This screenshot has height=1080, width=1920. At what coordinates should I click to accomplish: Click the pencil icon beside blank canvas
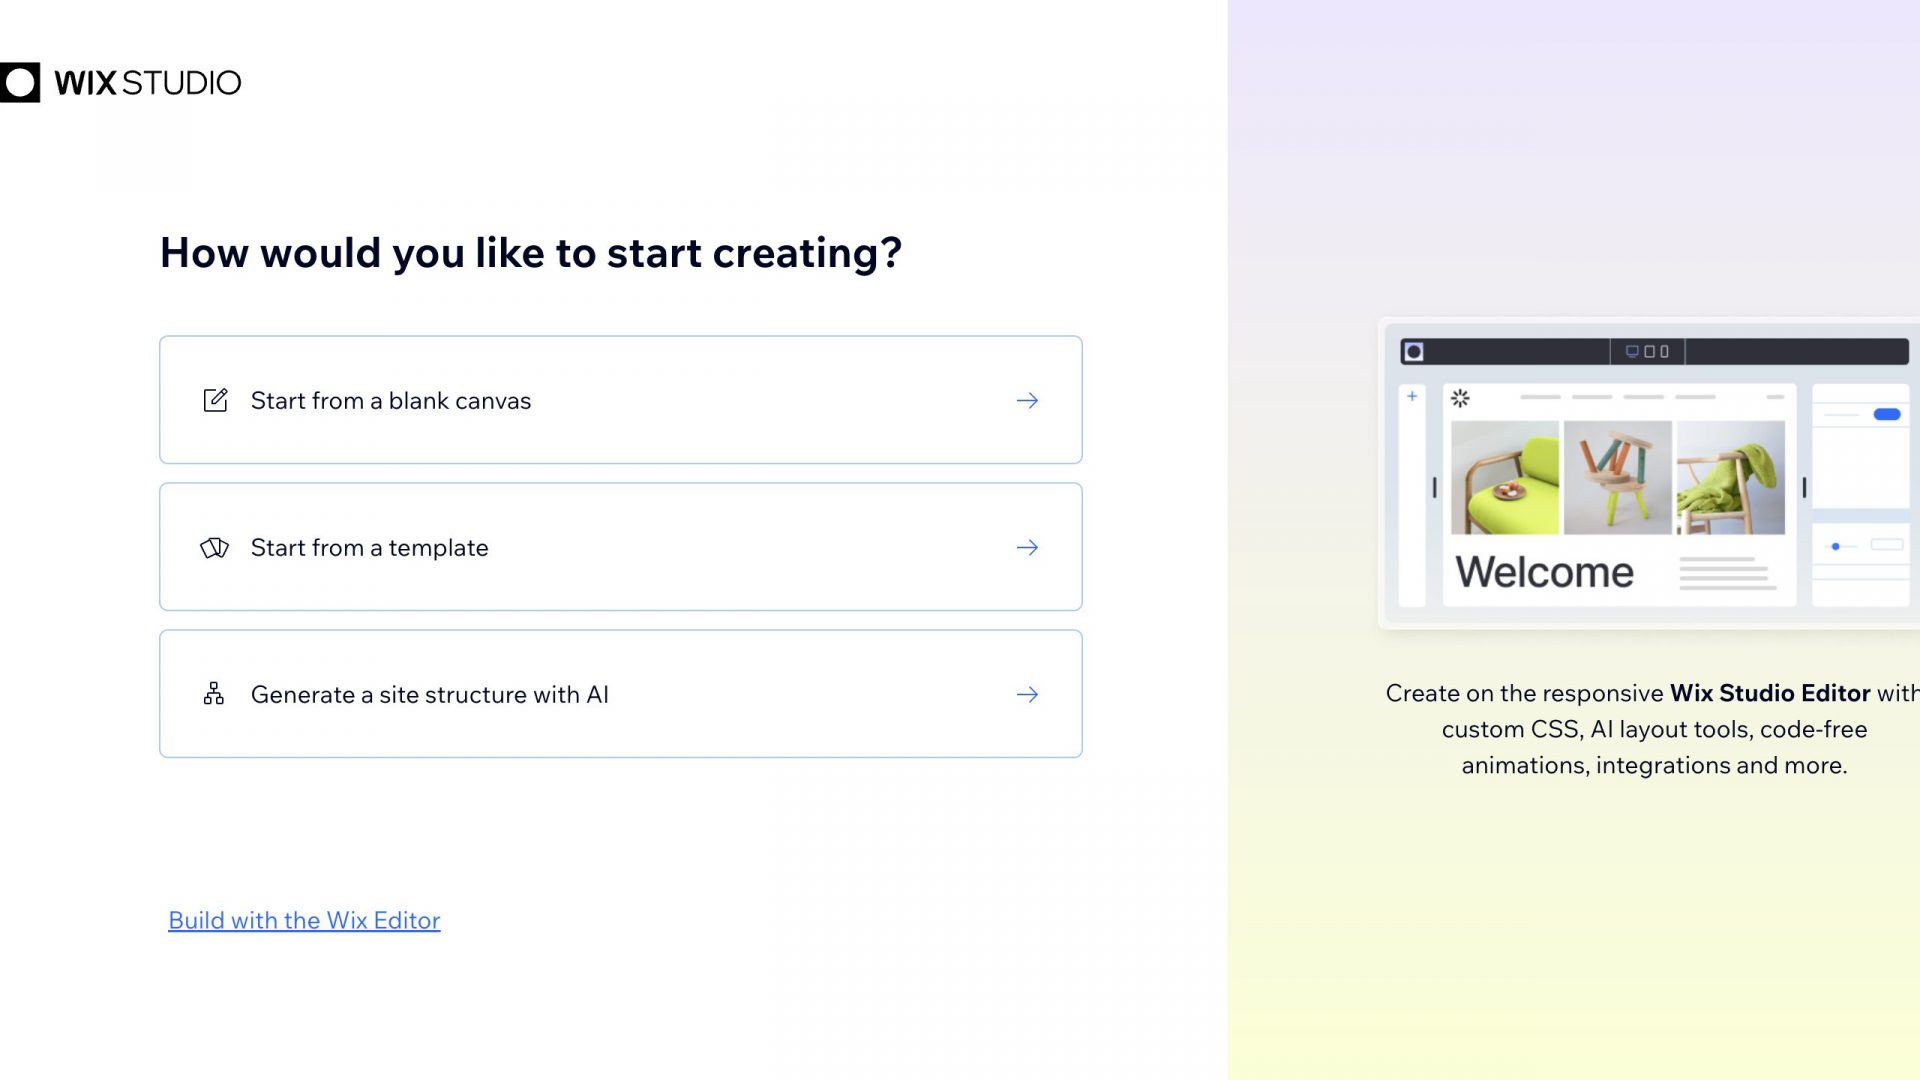(215, 400)
